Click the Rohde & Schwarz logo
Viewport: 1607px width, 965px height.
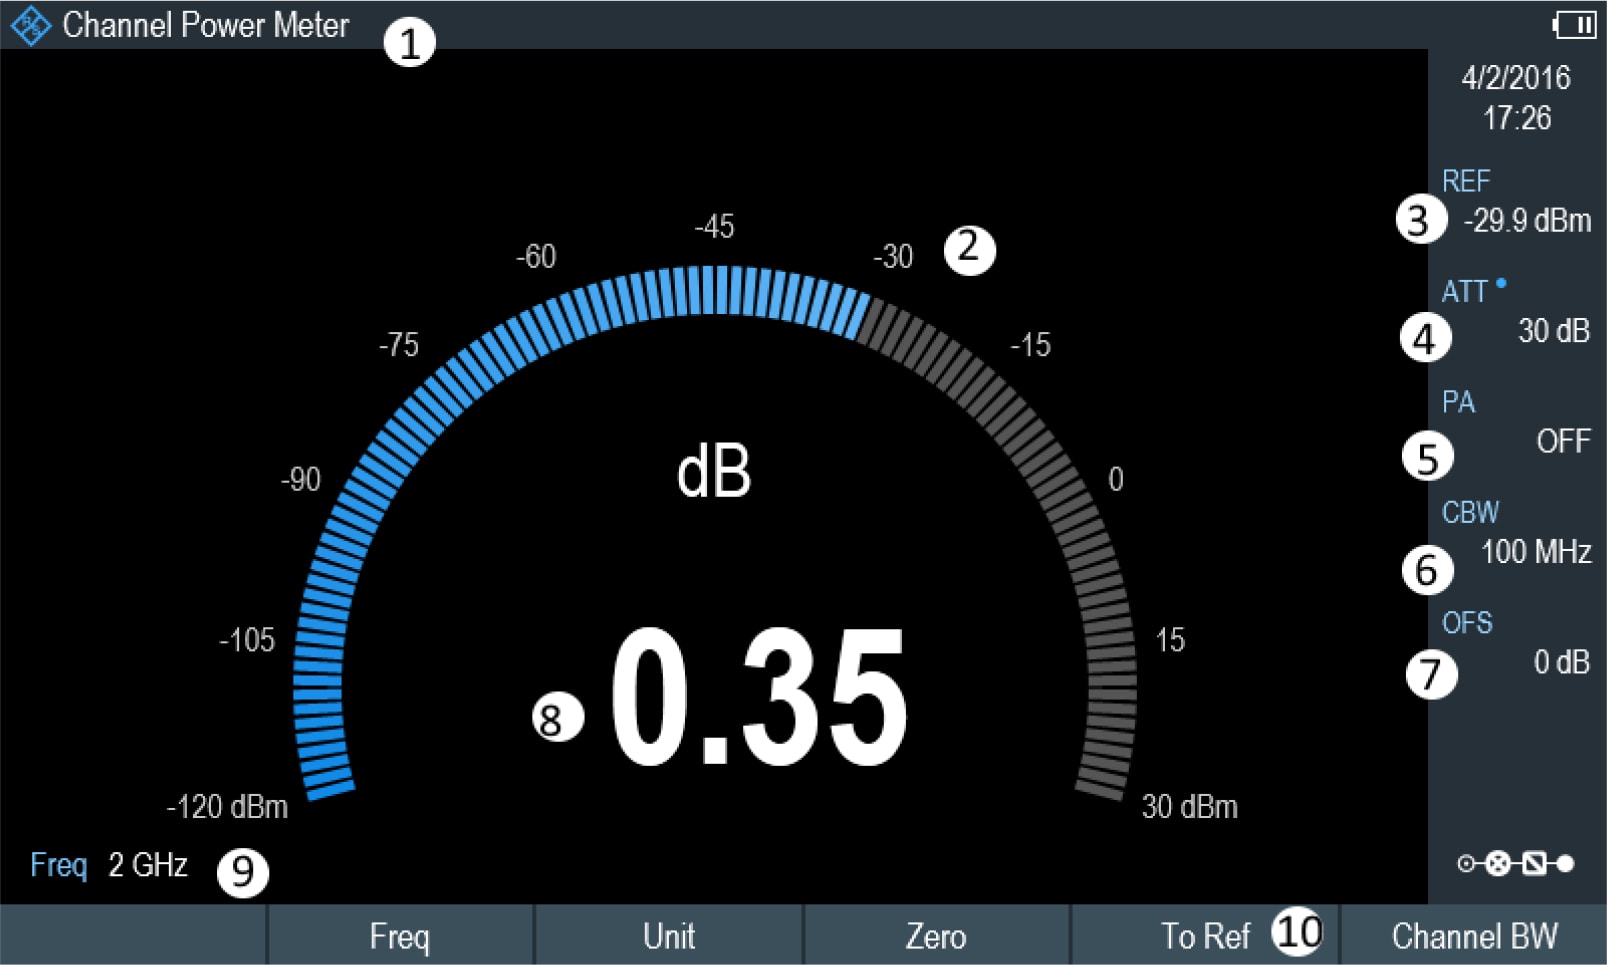33,25
